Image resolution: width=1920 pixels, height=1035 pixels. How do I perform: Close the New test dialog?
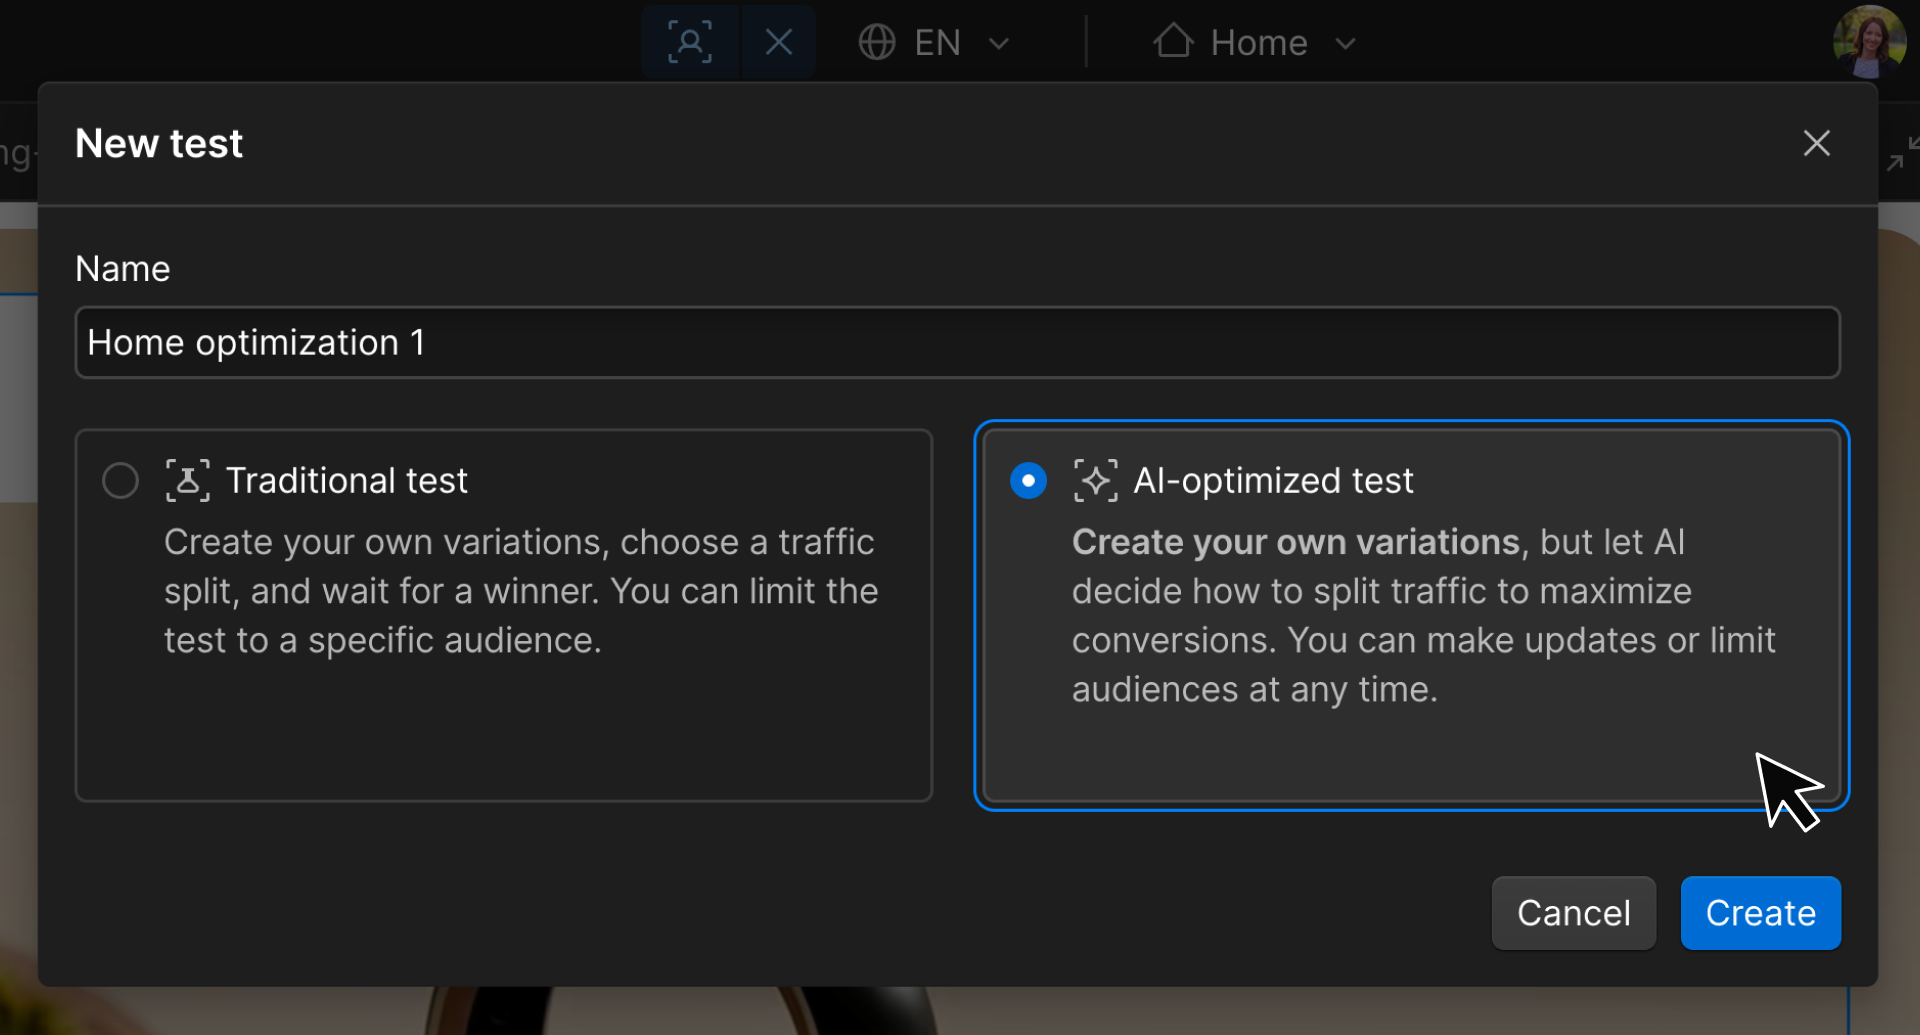[x=1816, y=143]
